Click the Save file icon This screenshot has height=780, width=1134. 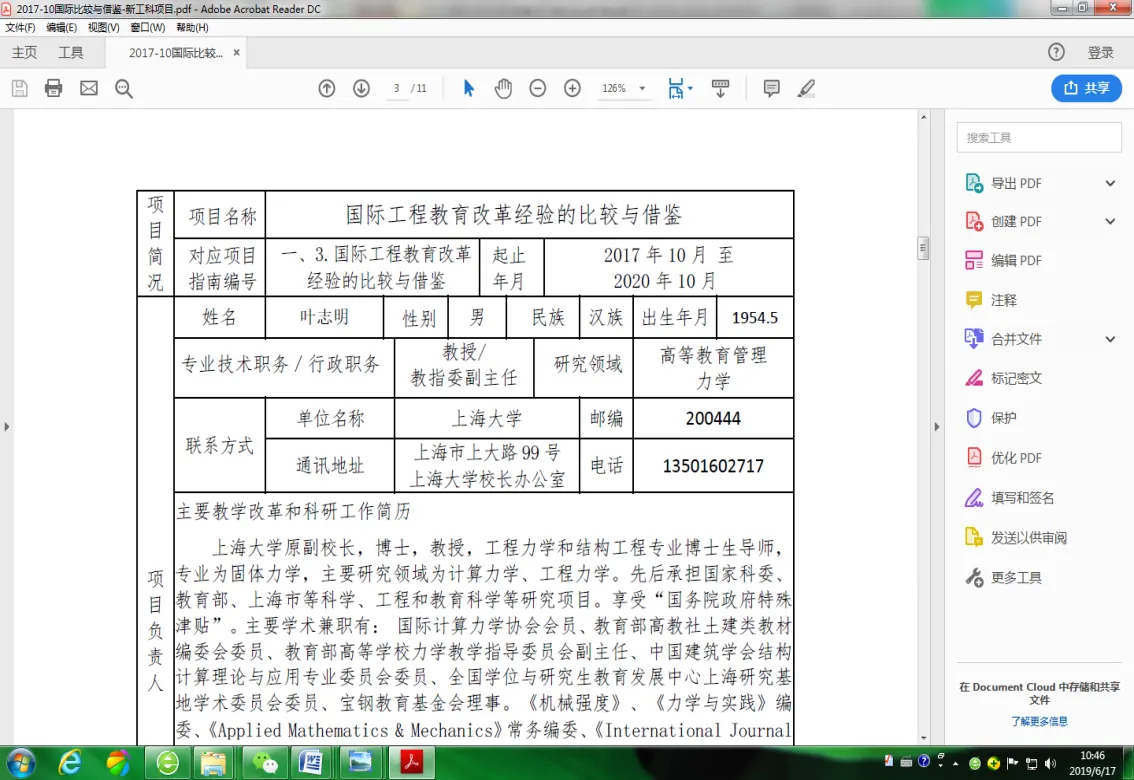pyautogui.click(x=20, y=88)
